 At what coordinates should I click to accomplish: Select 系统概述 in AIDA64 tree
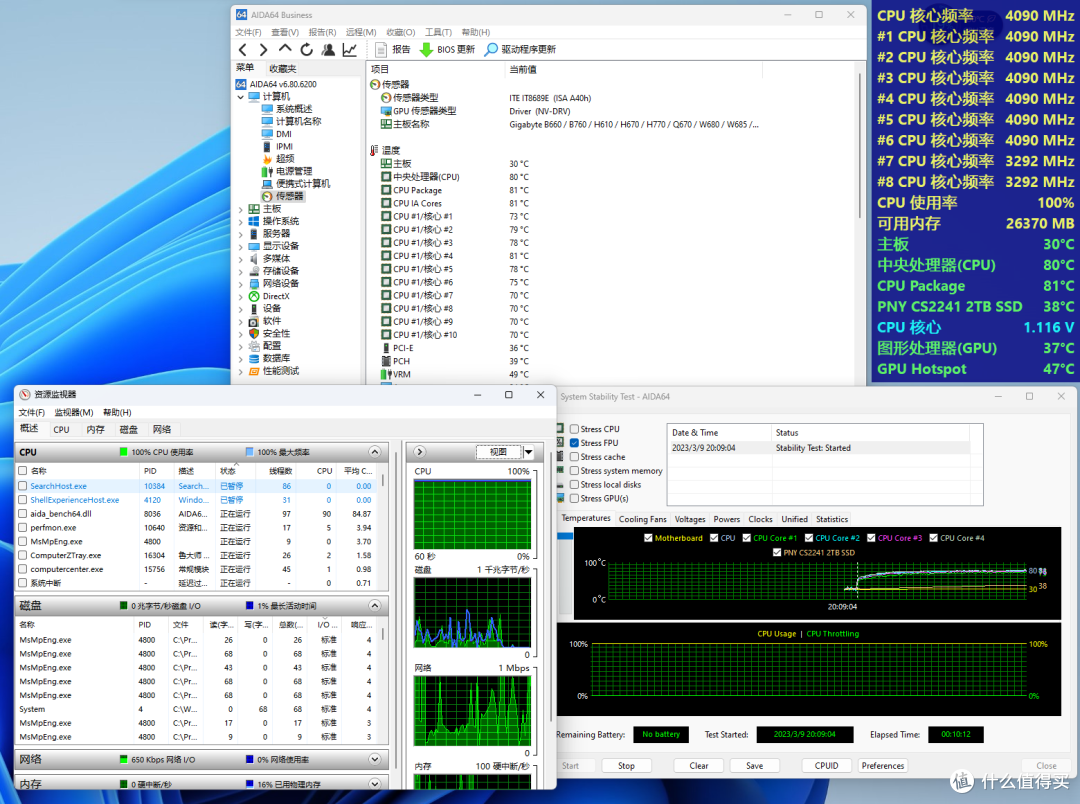287,109
